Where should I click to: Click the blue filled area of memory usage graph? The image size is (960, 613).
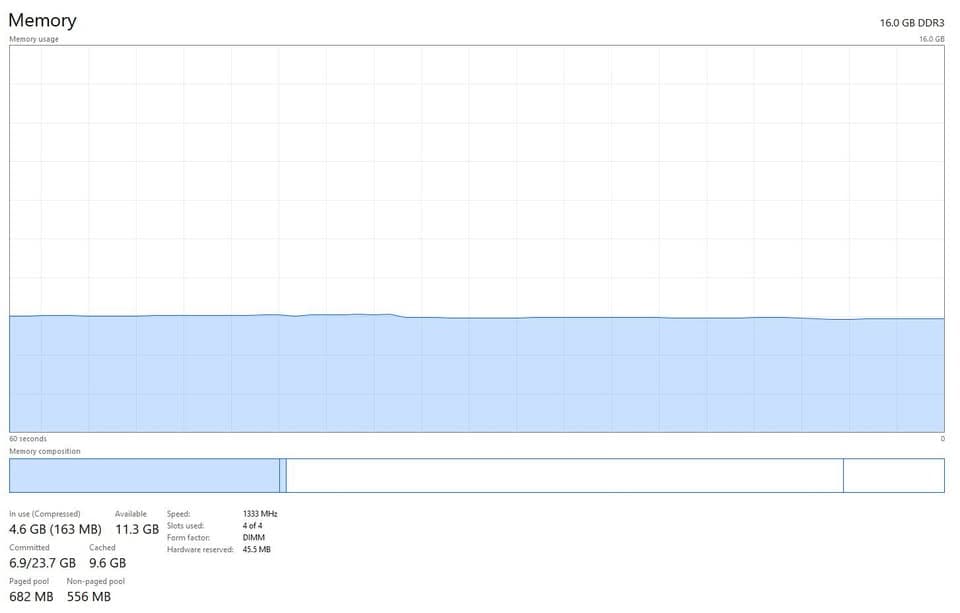pos(476,375)
